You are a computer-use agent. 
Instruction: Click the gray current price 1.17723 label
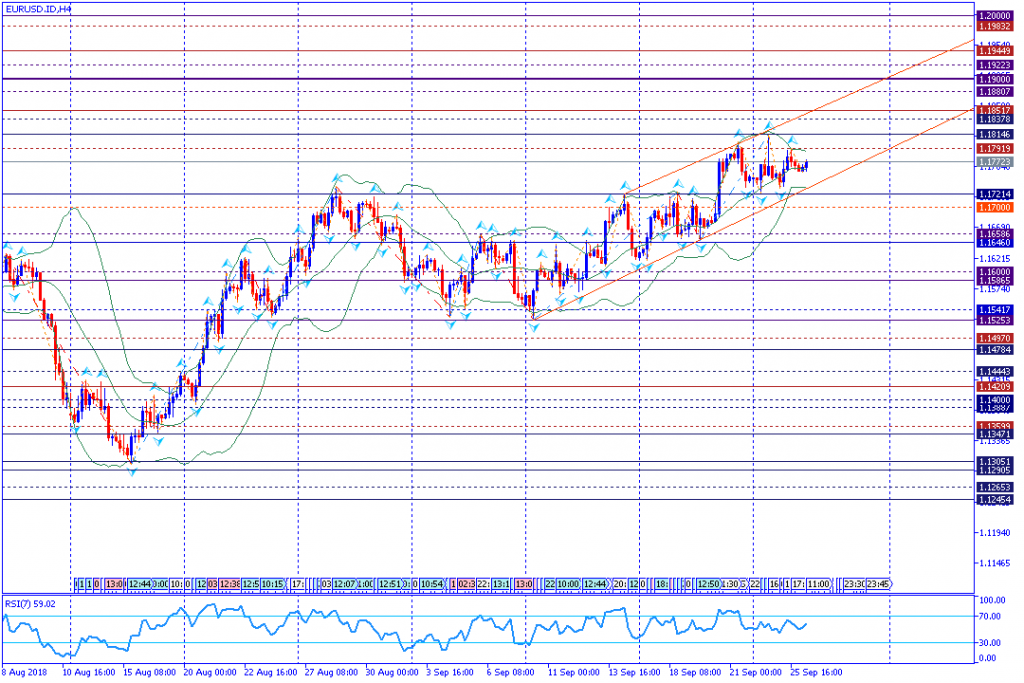[994, 161]
